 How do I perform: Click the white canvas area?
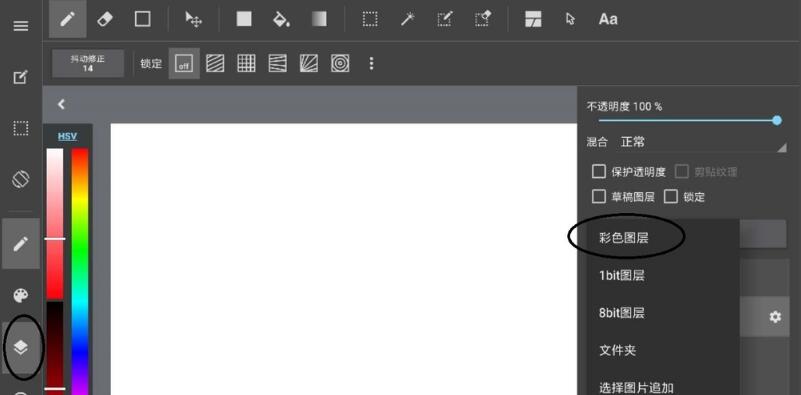pyautogui.click(x=344, y=259)
